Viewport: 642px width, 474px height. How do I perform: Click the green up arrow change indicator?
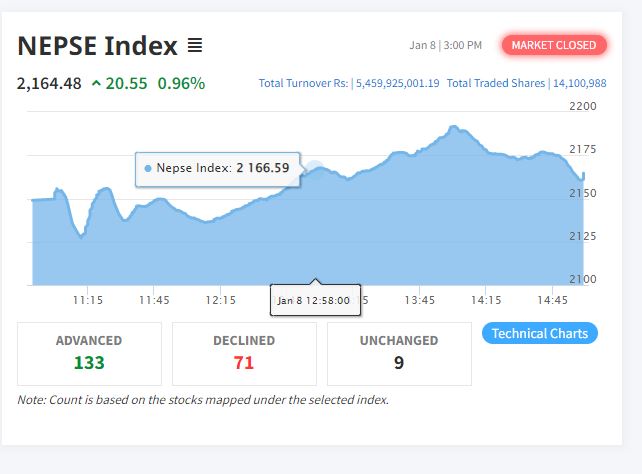point(96,83)
